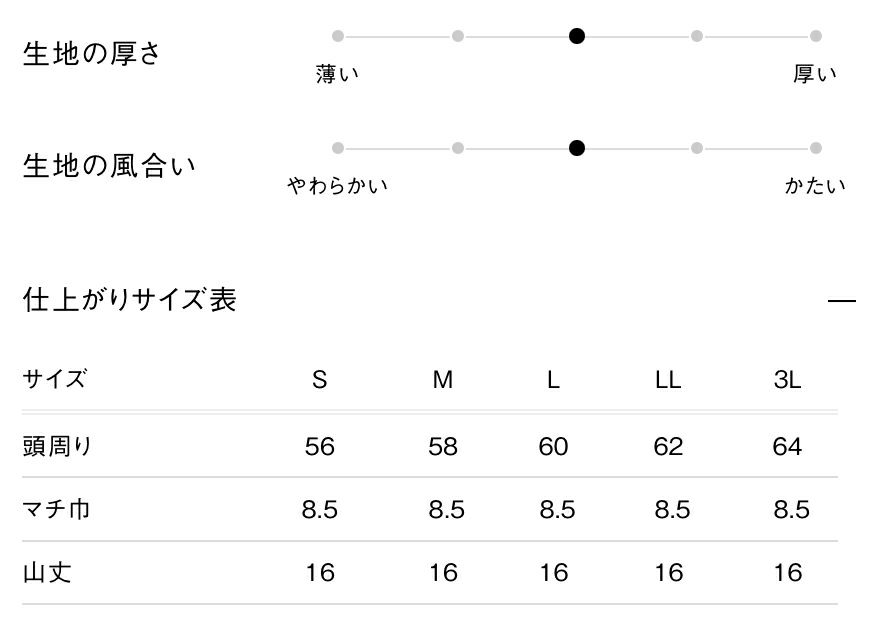
Task: Select the thickest dot on 生地の厚さ scale
Action: click(816, 36)
